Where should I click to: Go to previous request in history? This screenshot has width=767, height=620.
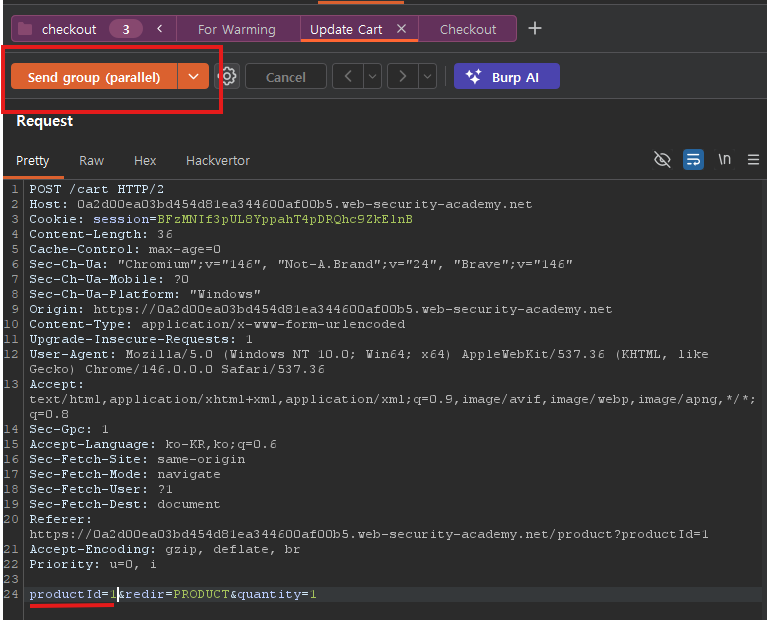(x=348, y=77)
